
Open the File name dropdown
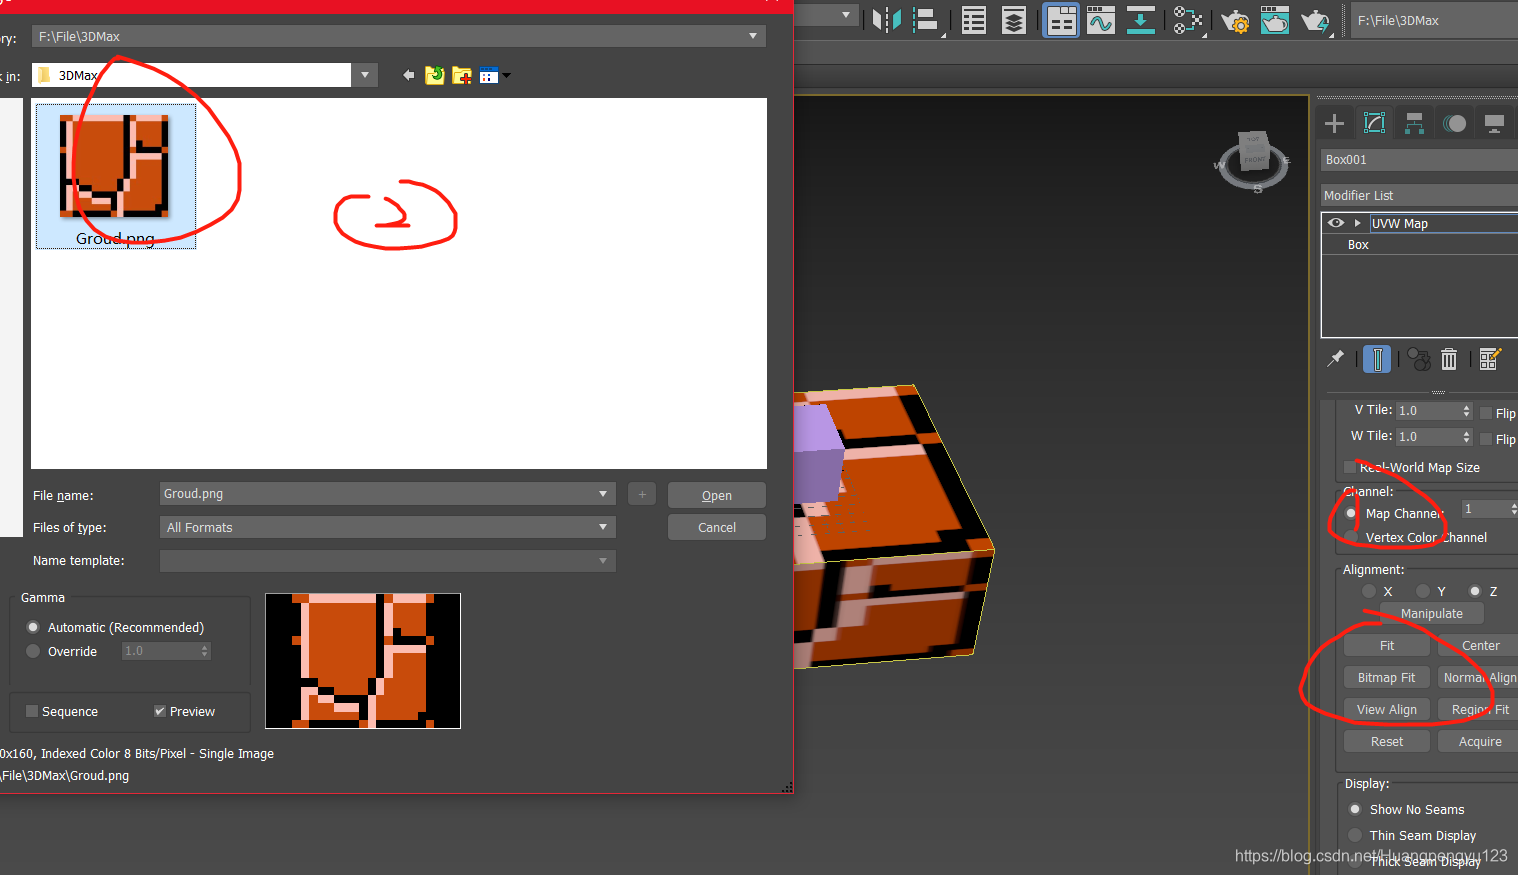click(x=603, y=494)
